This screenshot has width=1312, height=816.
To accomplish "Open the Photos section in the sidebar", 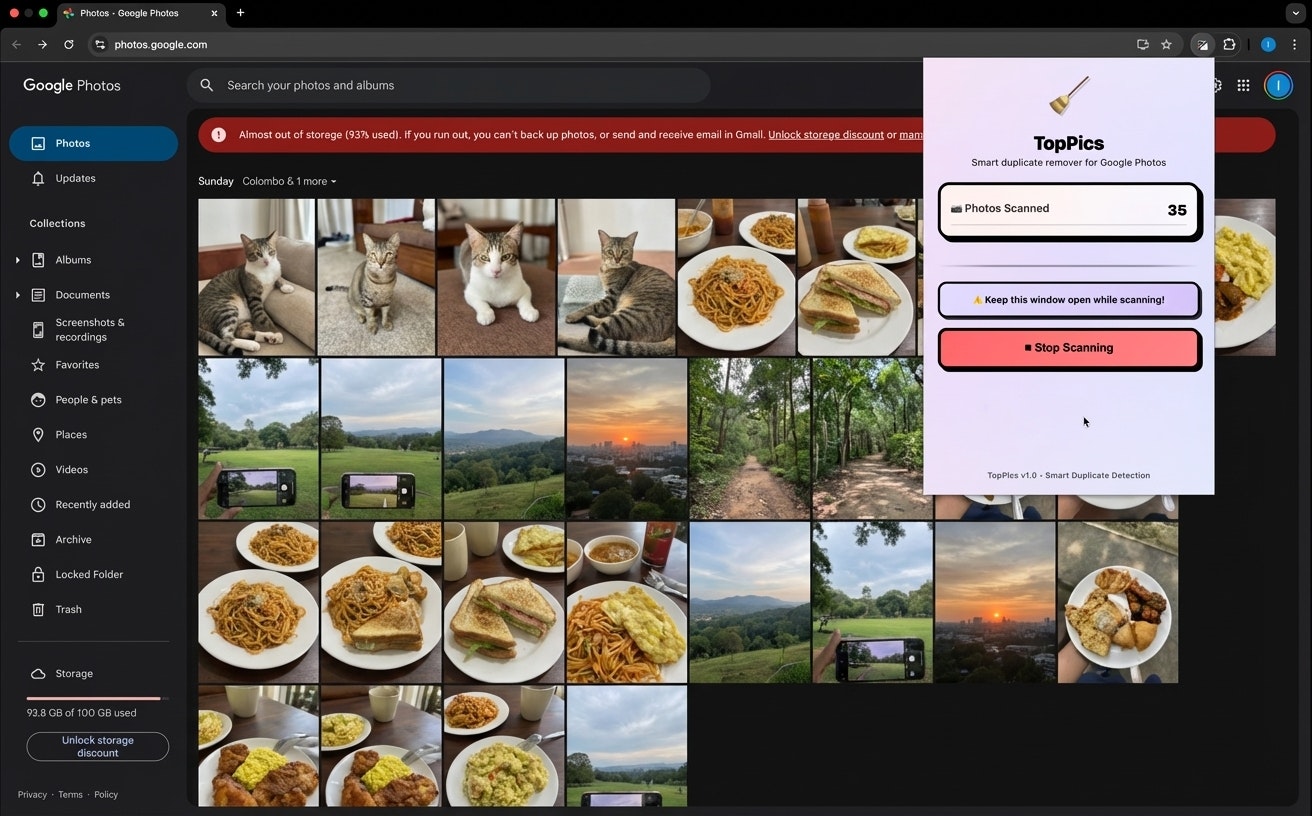I will 71,142.
